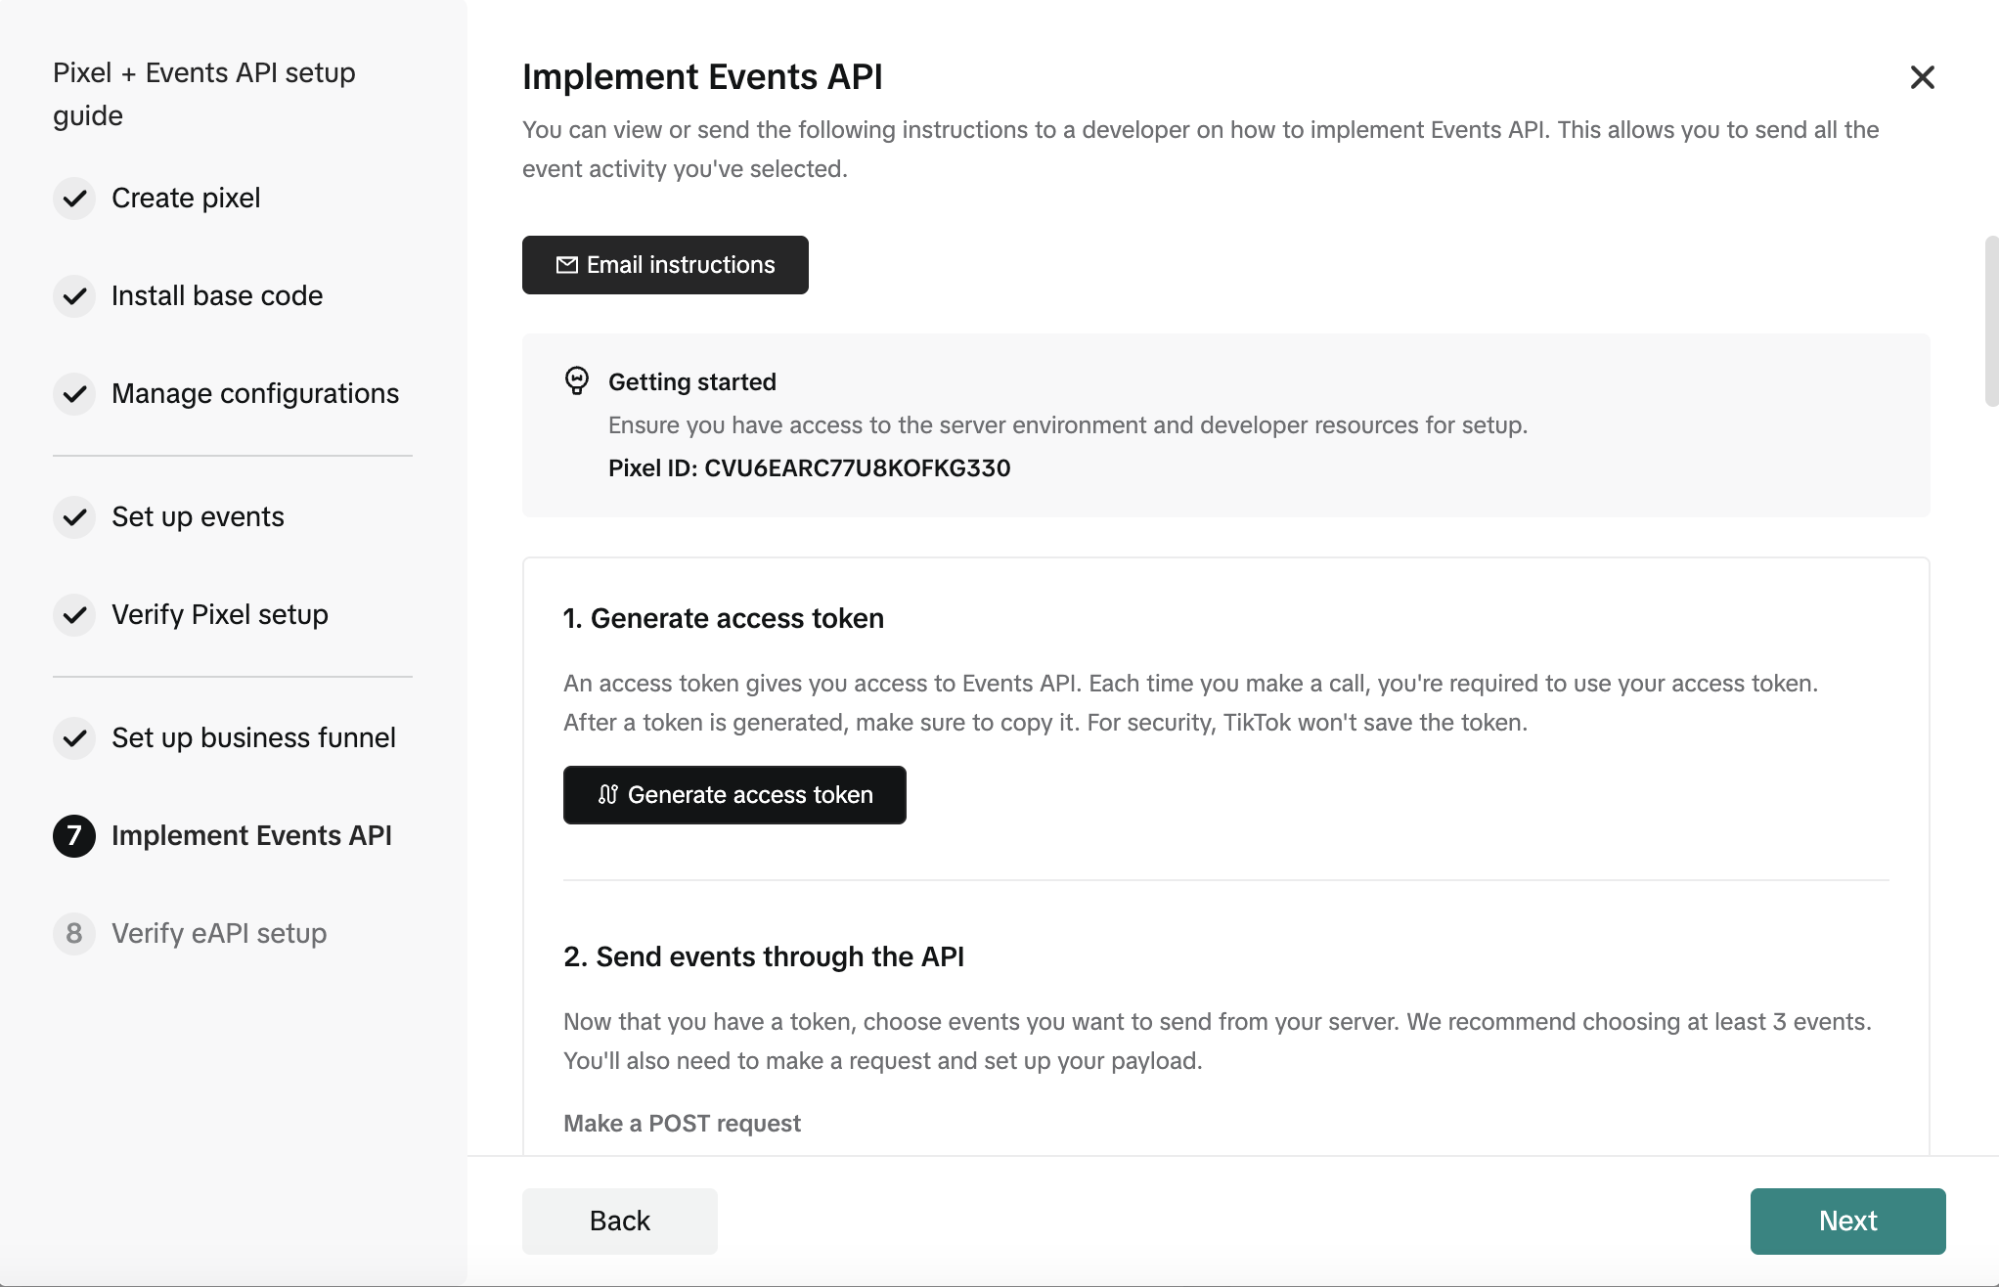The image size is (1999, 1288).
Task: Click the Create pixel checkmark icon
Action: 74,198
